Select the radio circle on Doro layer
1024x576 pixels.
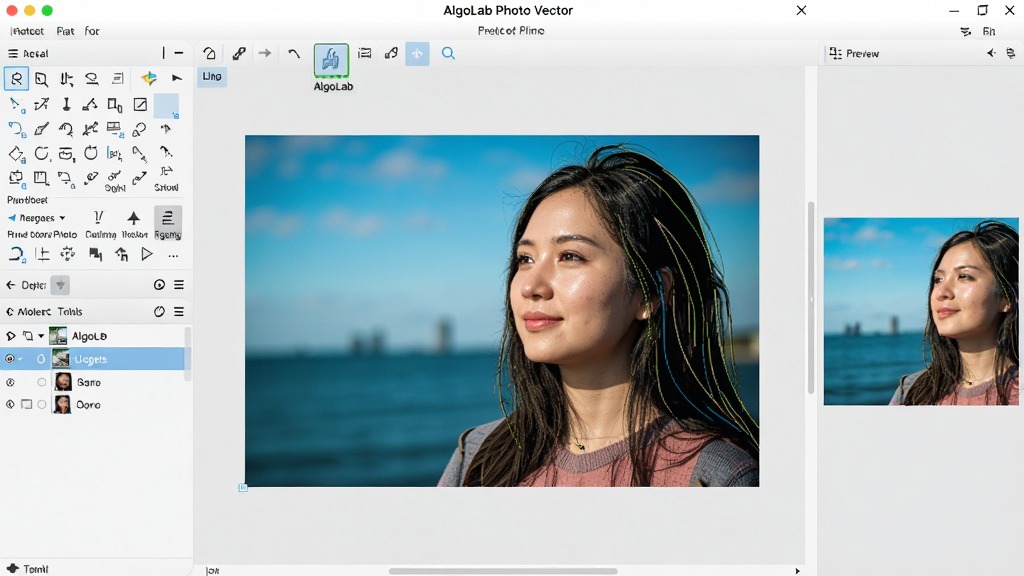tap(42, 404)
